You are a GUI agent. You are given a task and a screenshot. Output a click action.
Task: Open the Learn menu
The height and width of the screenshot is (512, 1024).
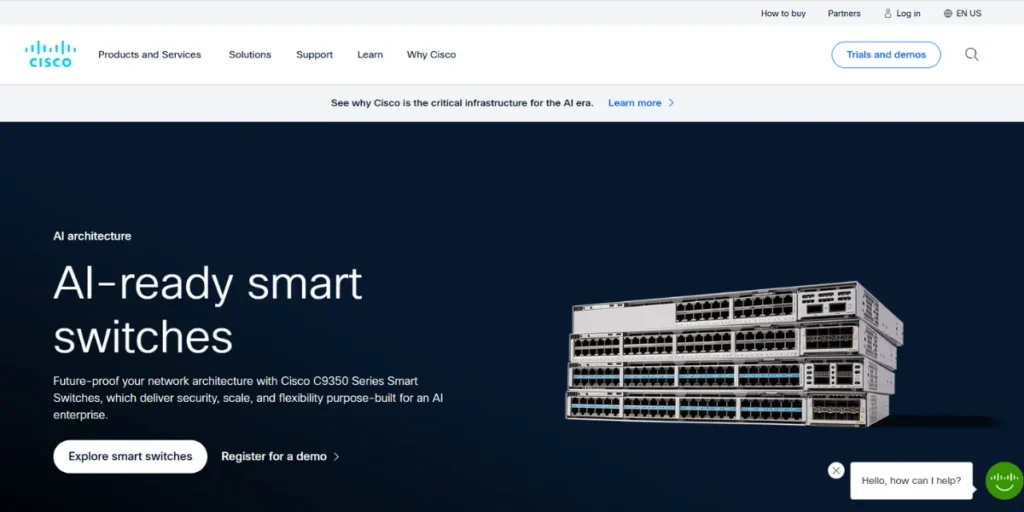(x=370, y=55)
